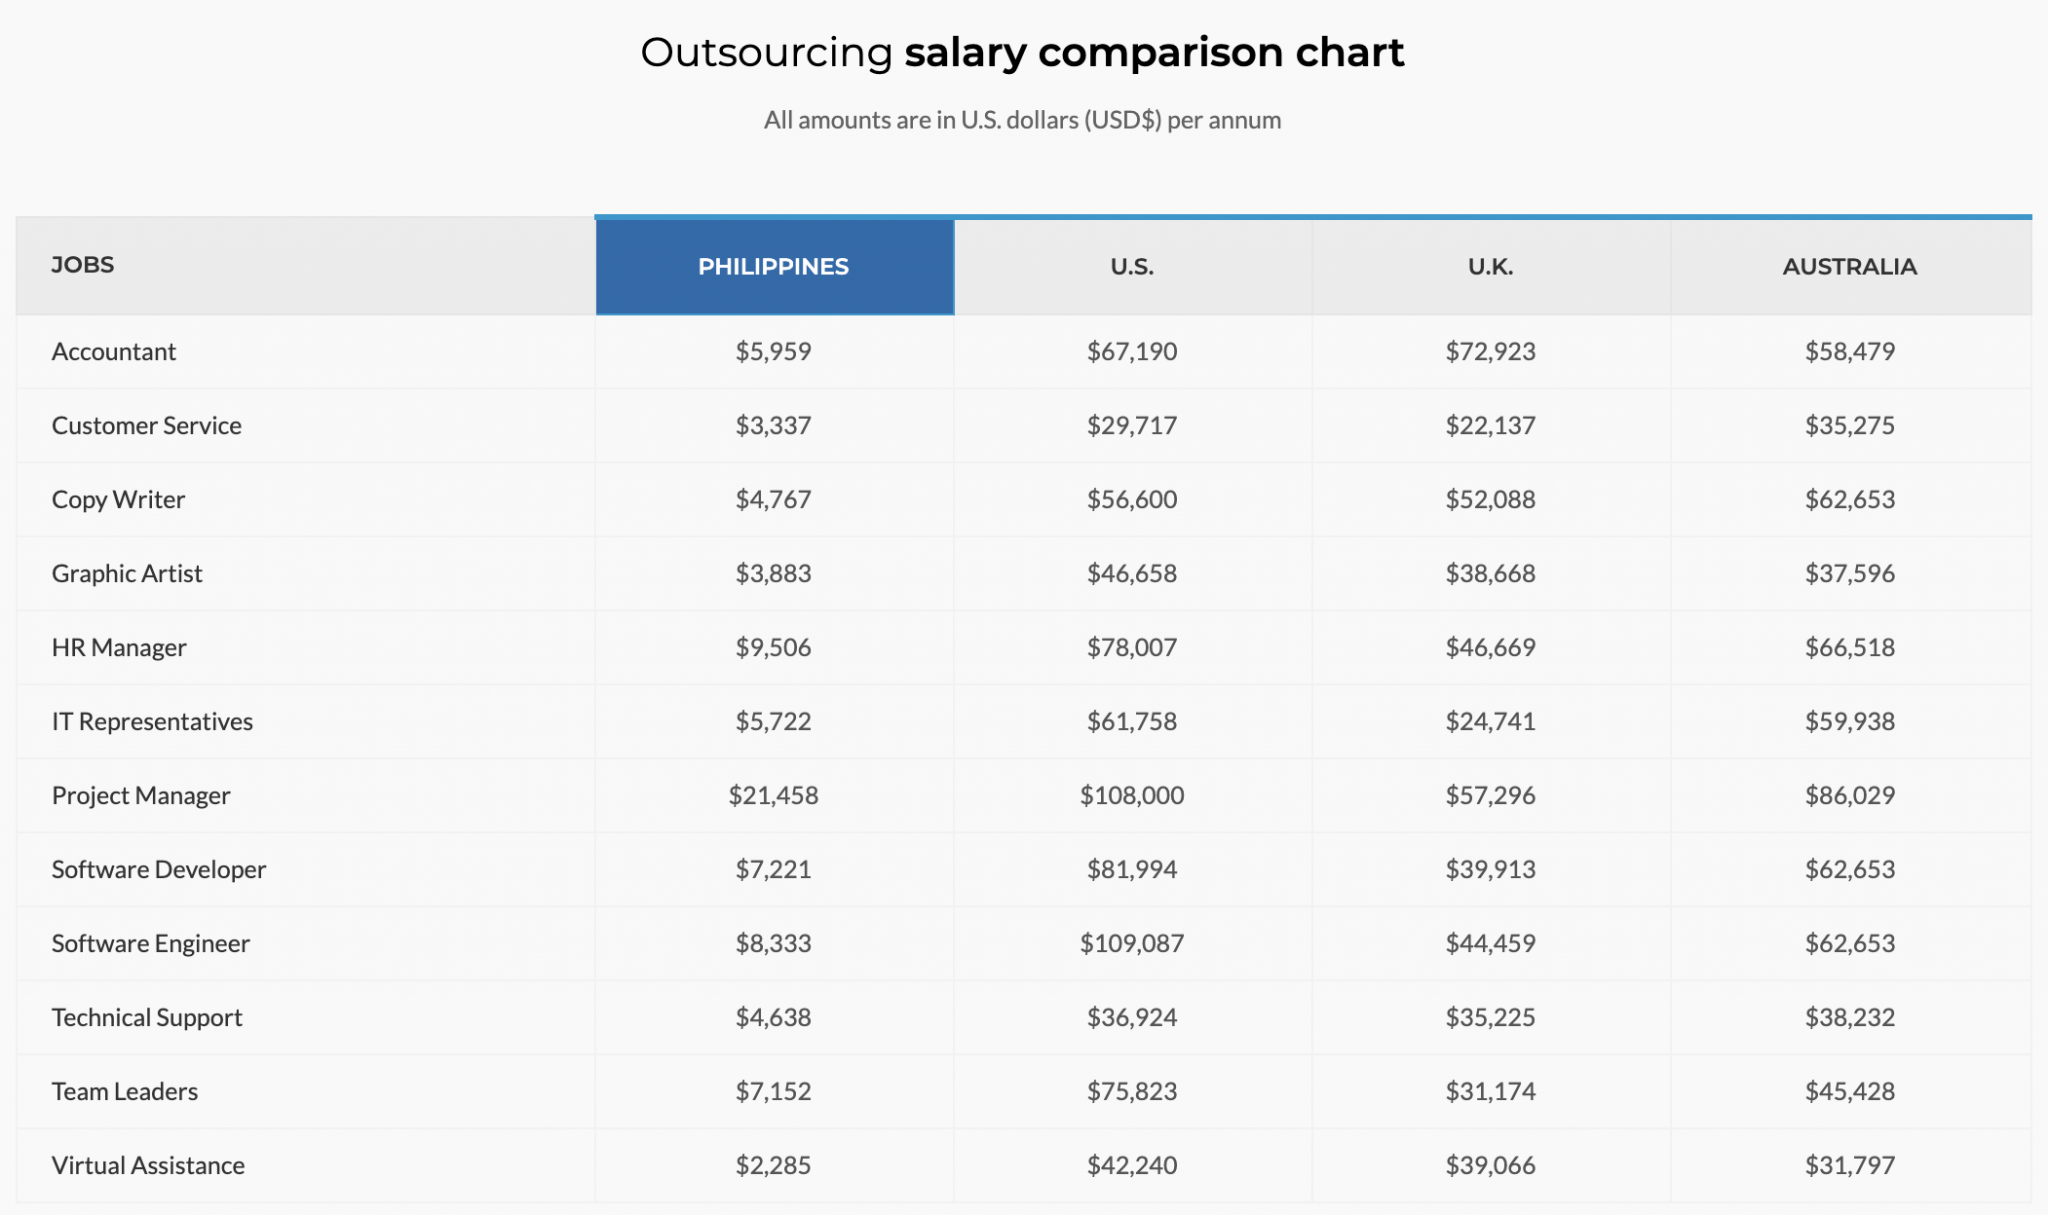
Task: Click the chart title heading
Action: coord(1022,53)
